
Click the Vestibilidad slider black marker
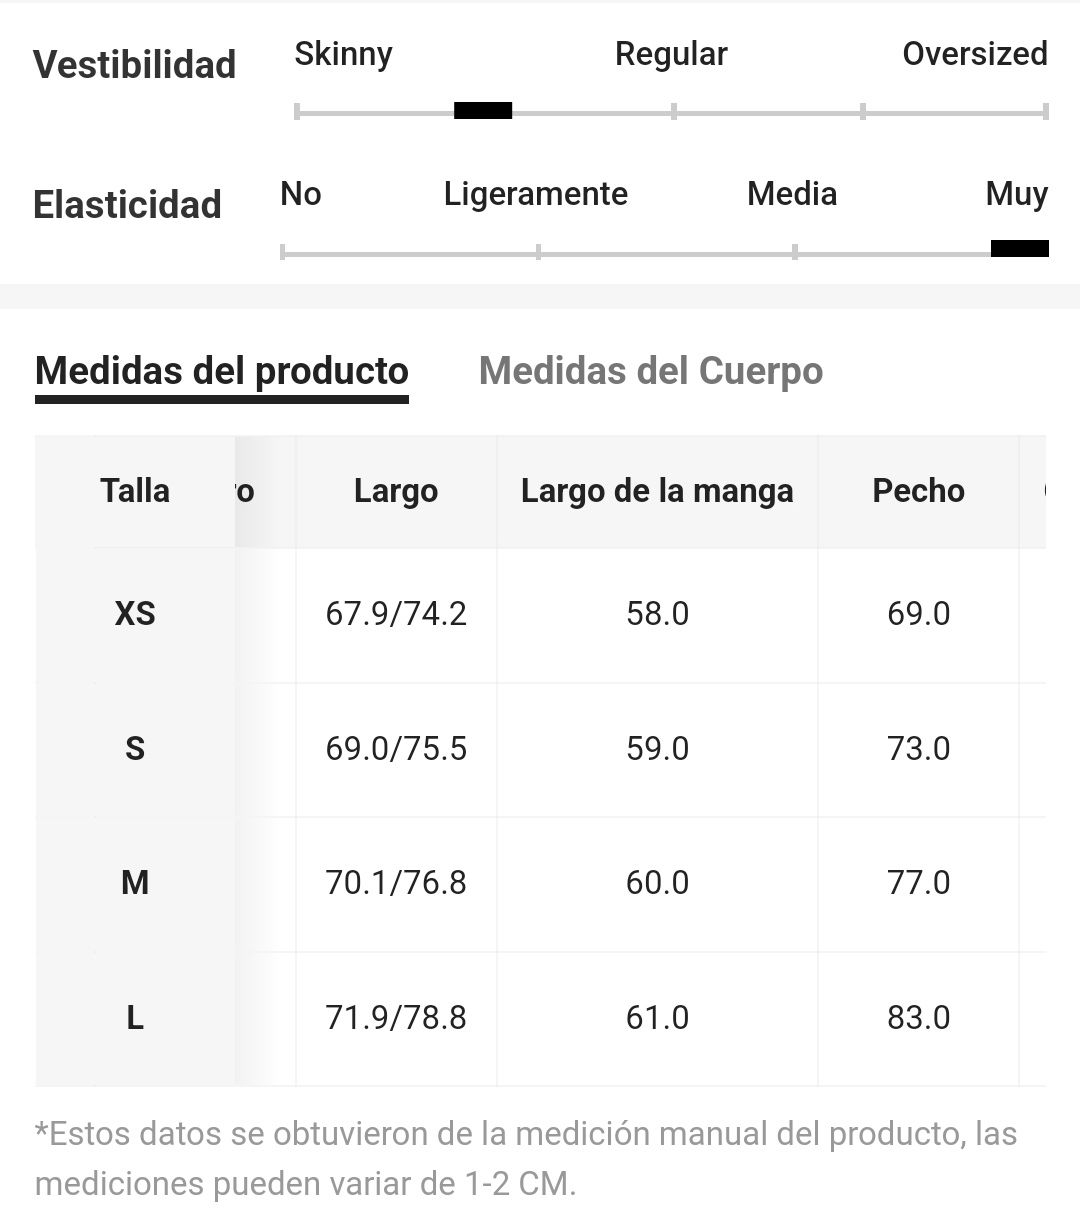click(x=483, y=110)
